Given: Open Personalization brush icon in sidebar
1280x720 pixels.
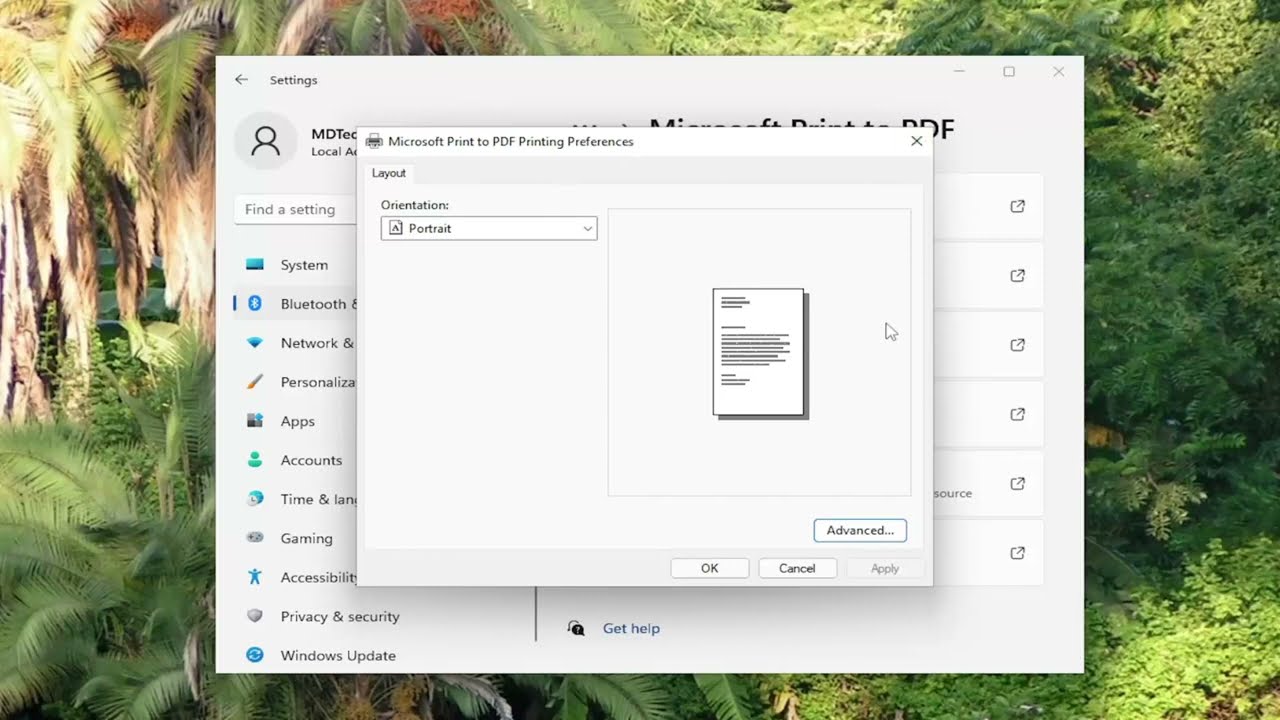Looking at the screenshot, I should (255, 382).
